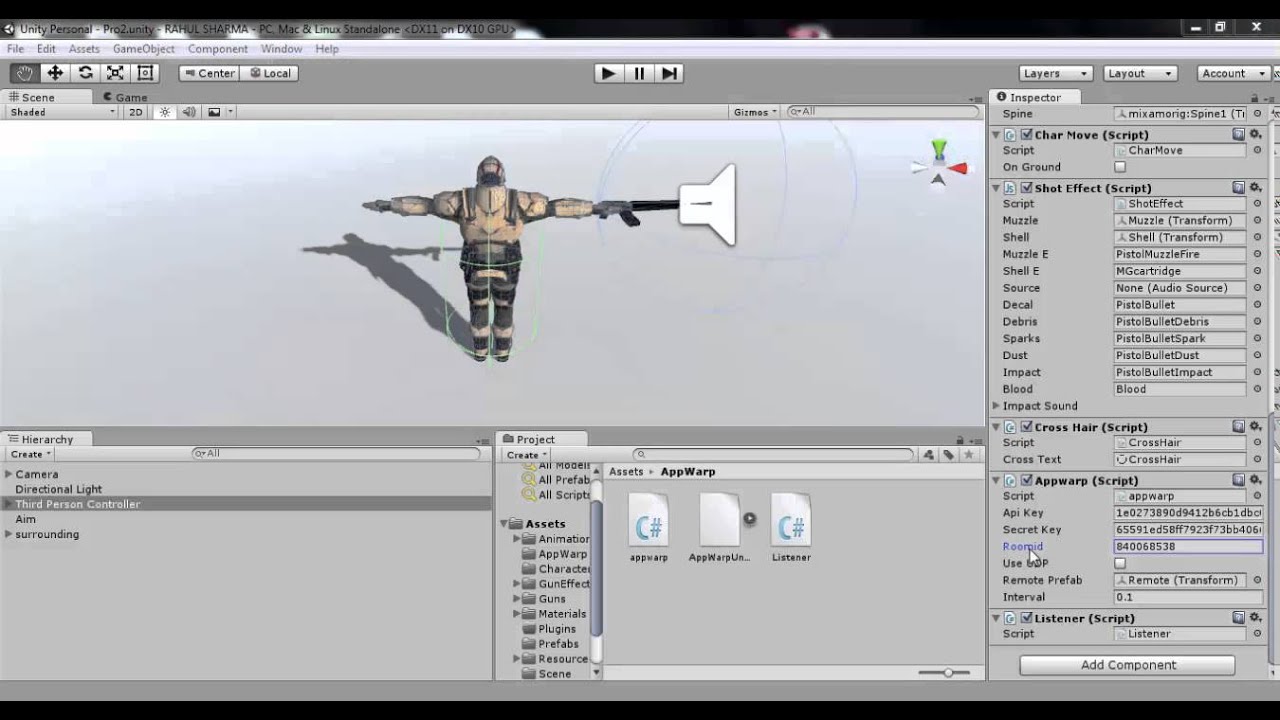Screen dimensions: 1280x720
Task: Disable the Char Move script component
Action: point(1026,134)
